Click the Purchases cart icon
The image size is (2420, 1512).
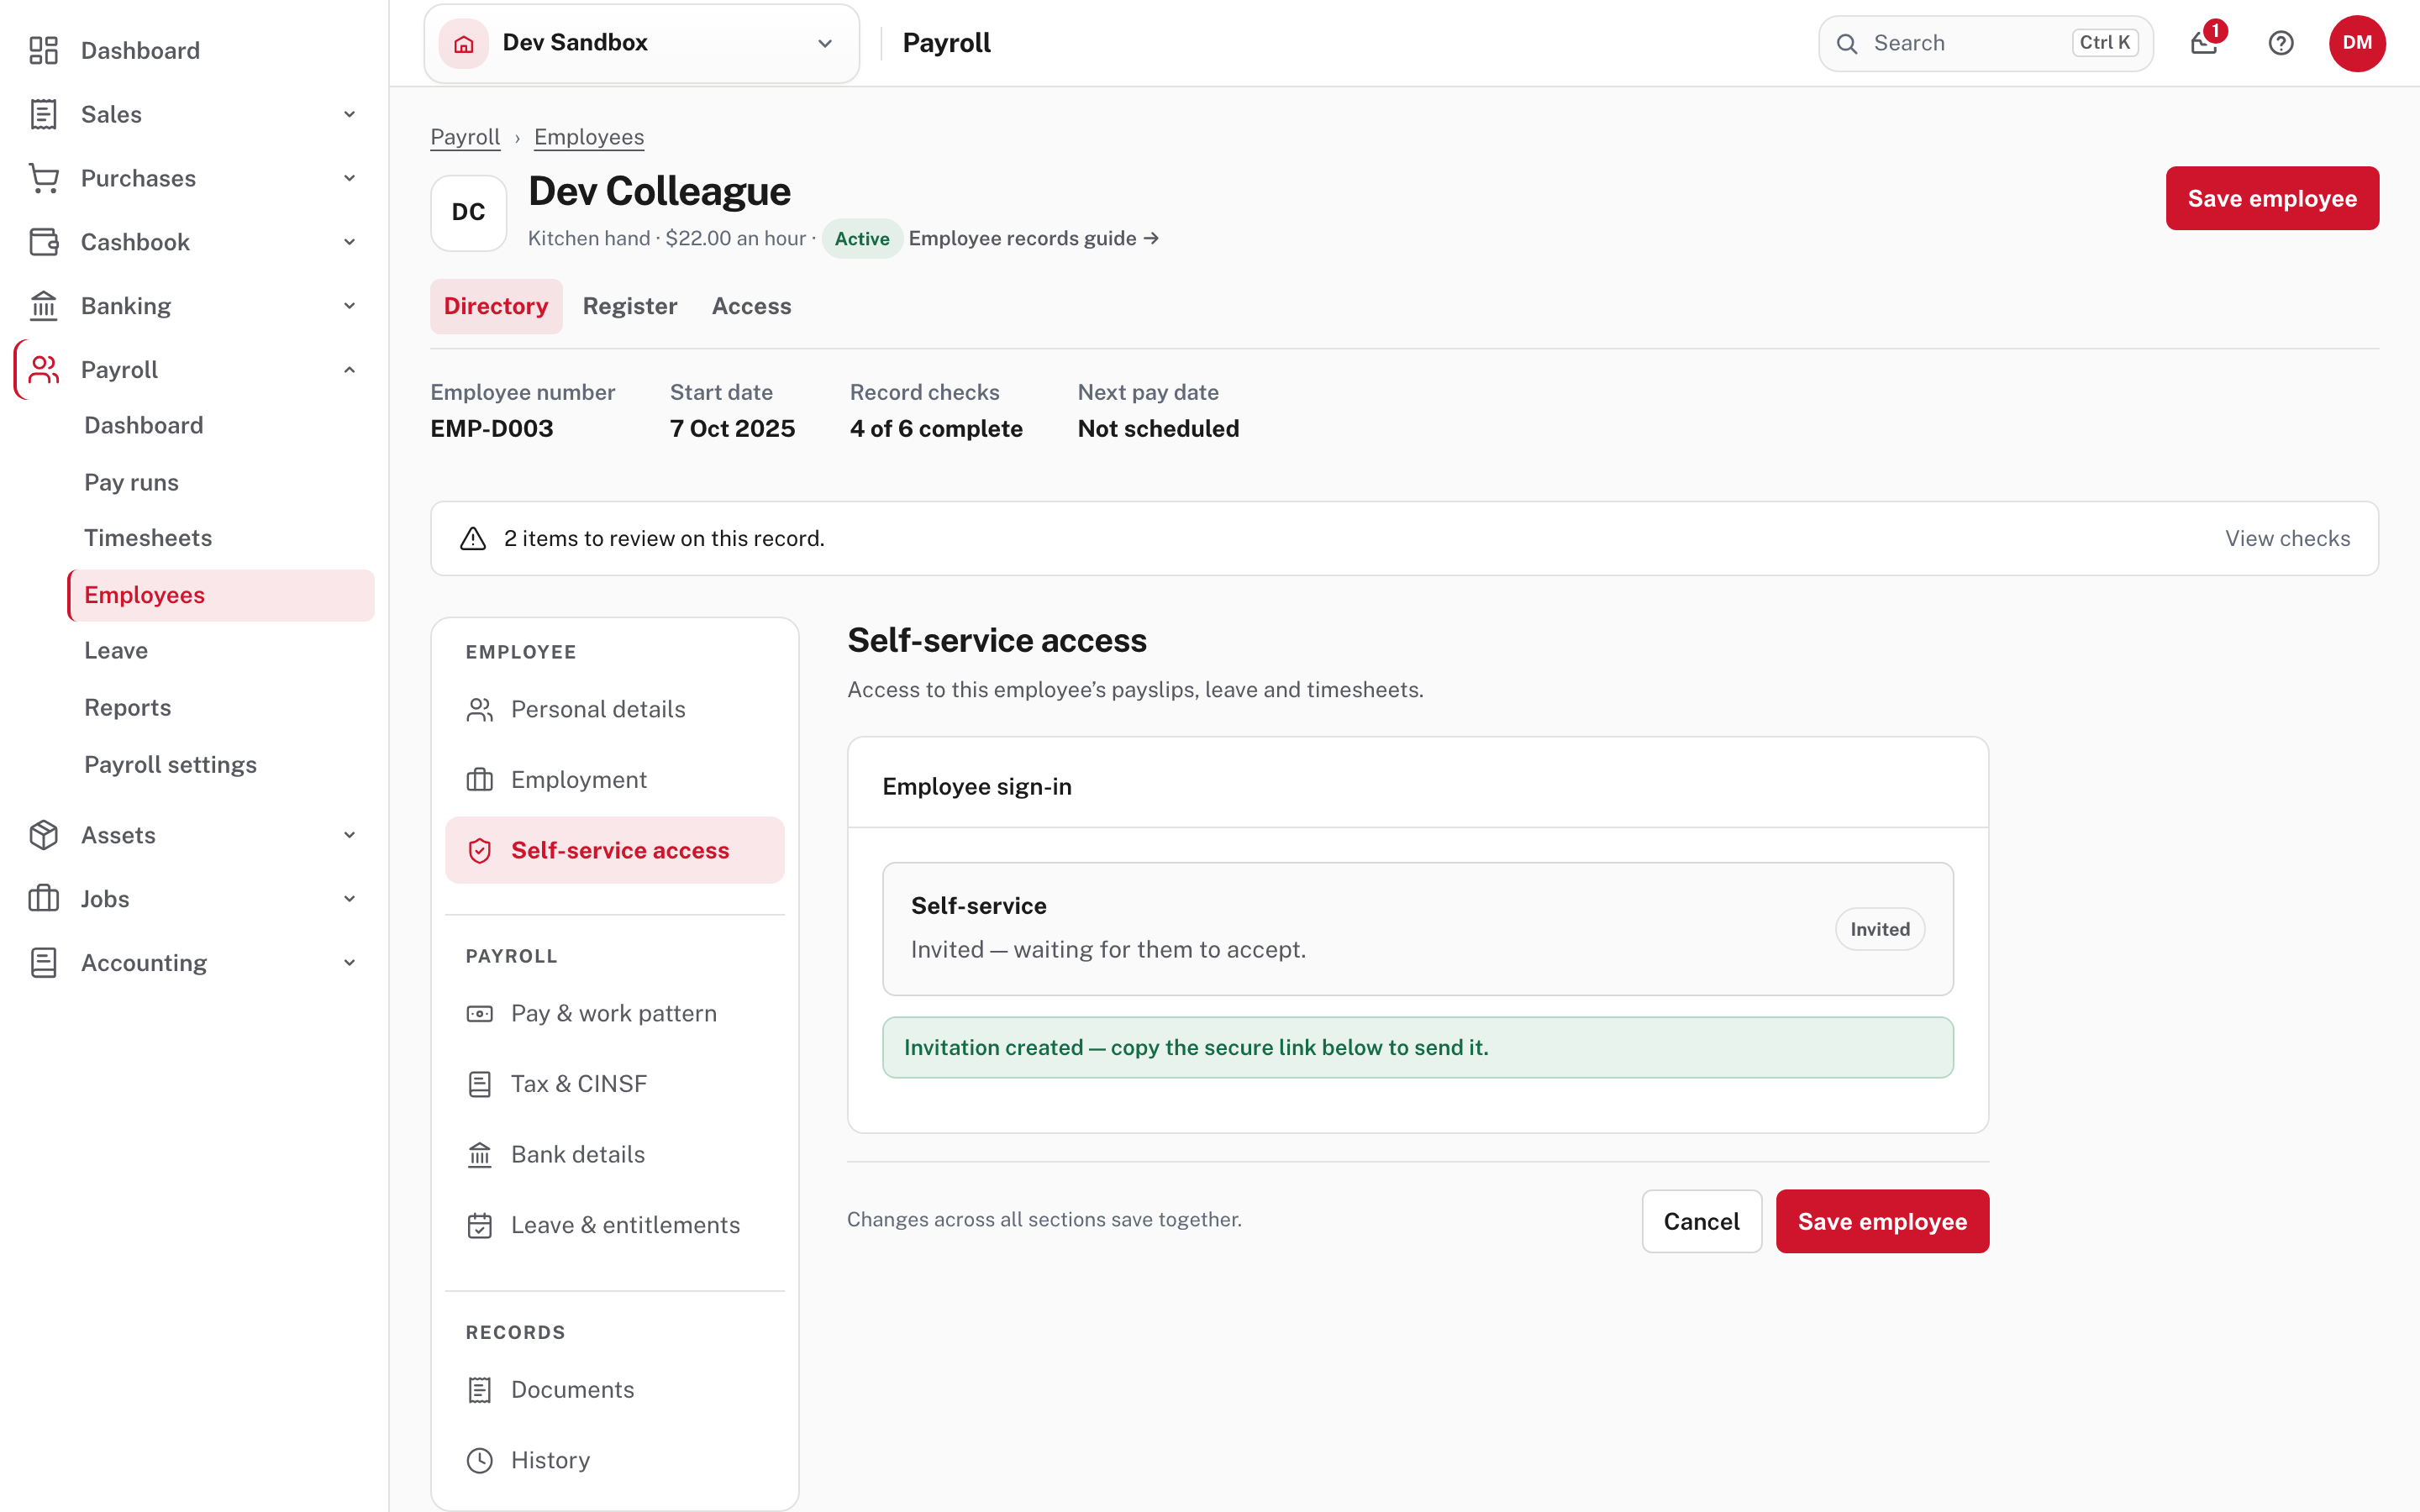click(x=43, y=178)
